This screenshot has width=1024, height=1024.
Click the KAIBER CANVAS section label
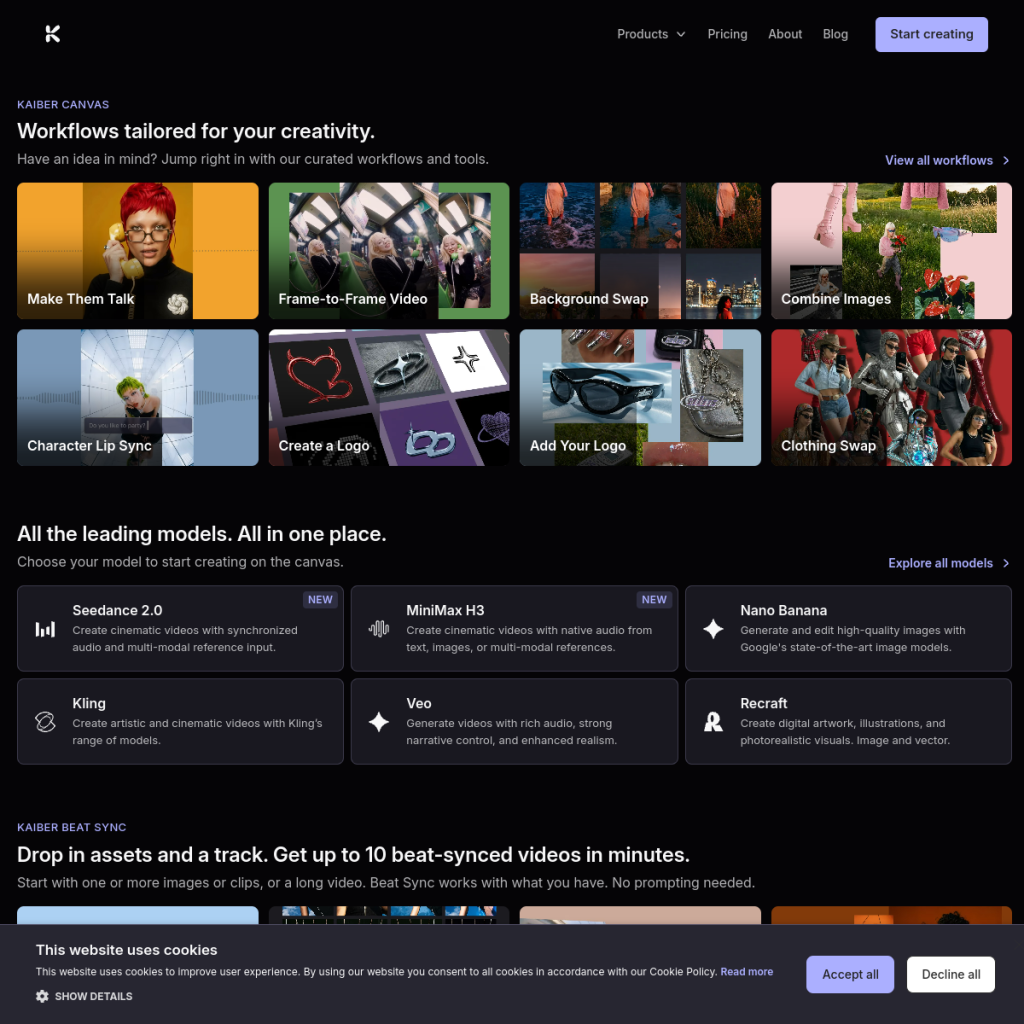coord(63,104)
